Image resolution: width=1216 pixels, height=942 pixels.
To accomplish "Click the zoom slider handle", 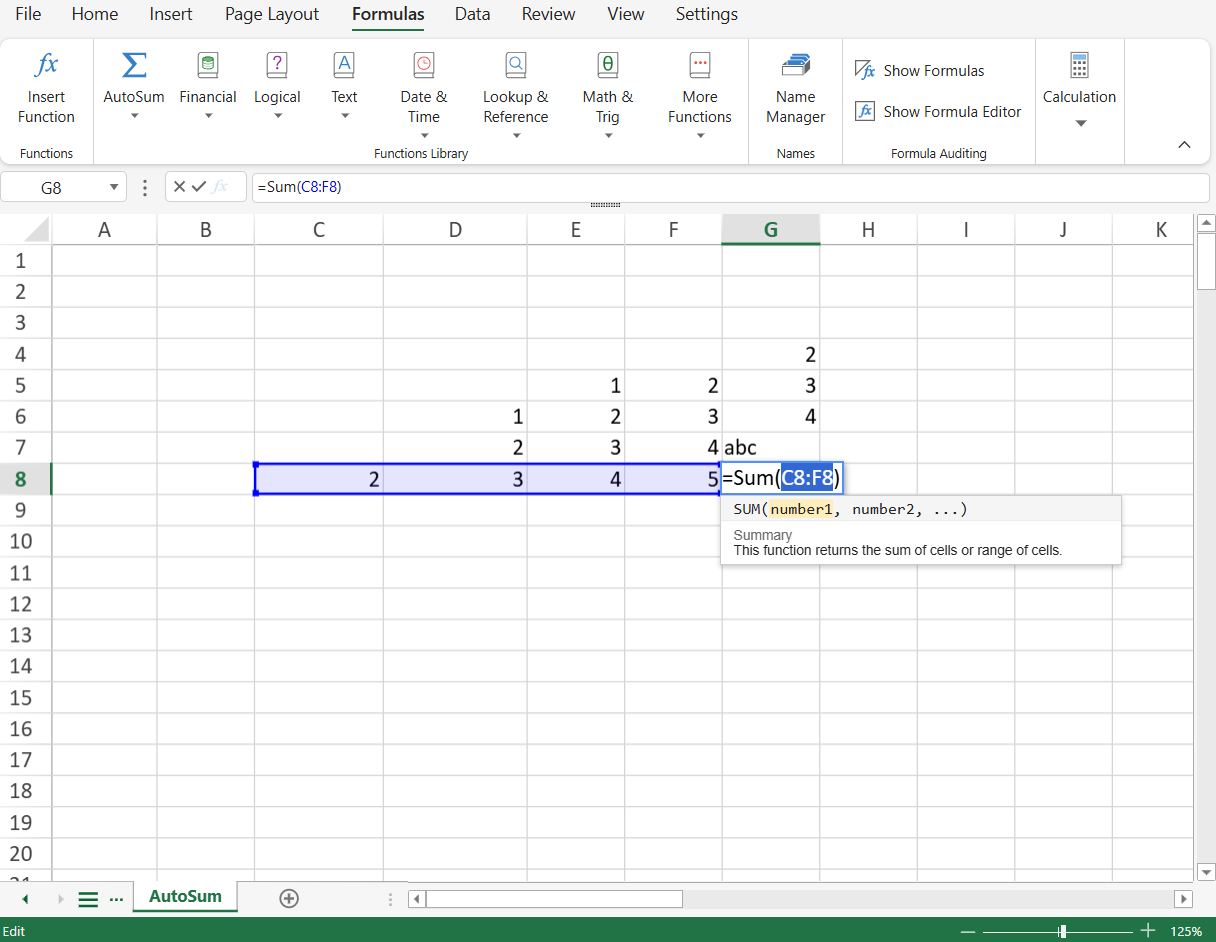I will [x=1062, y=931].
